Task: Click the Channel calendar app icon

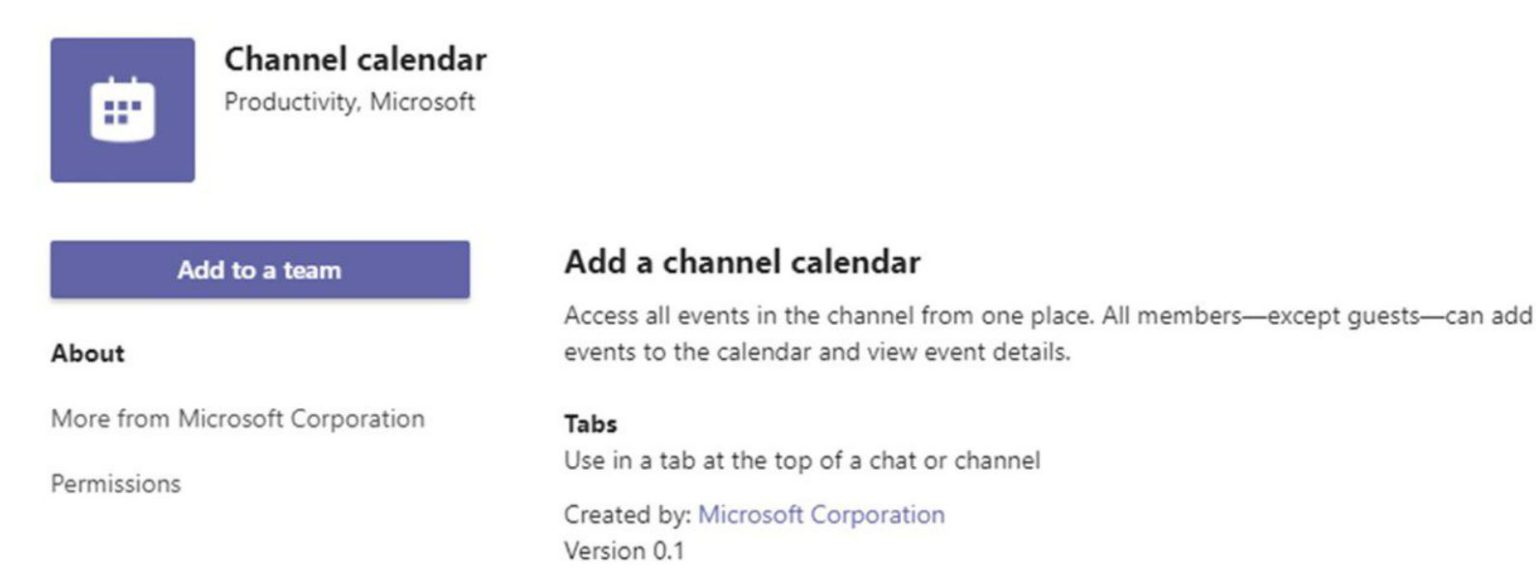Action: 122,110
